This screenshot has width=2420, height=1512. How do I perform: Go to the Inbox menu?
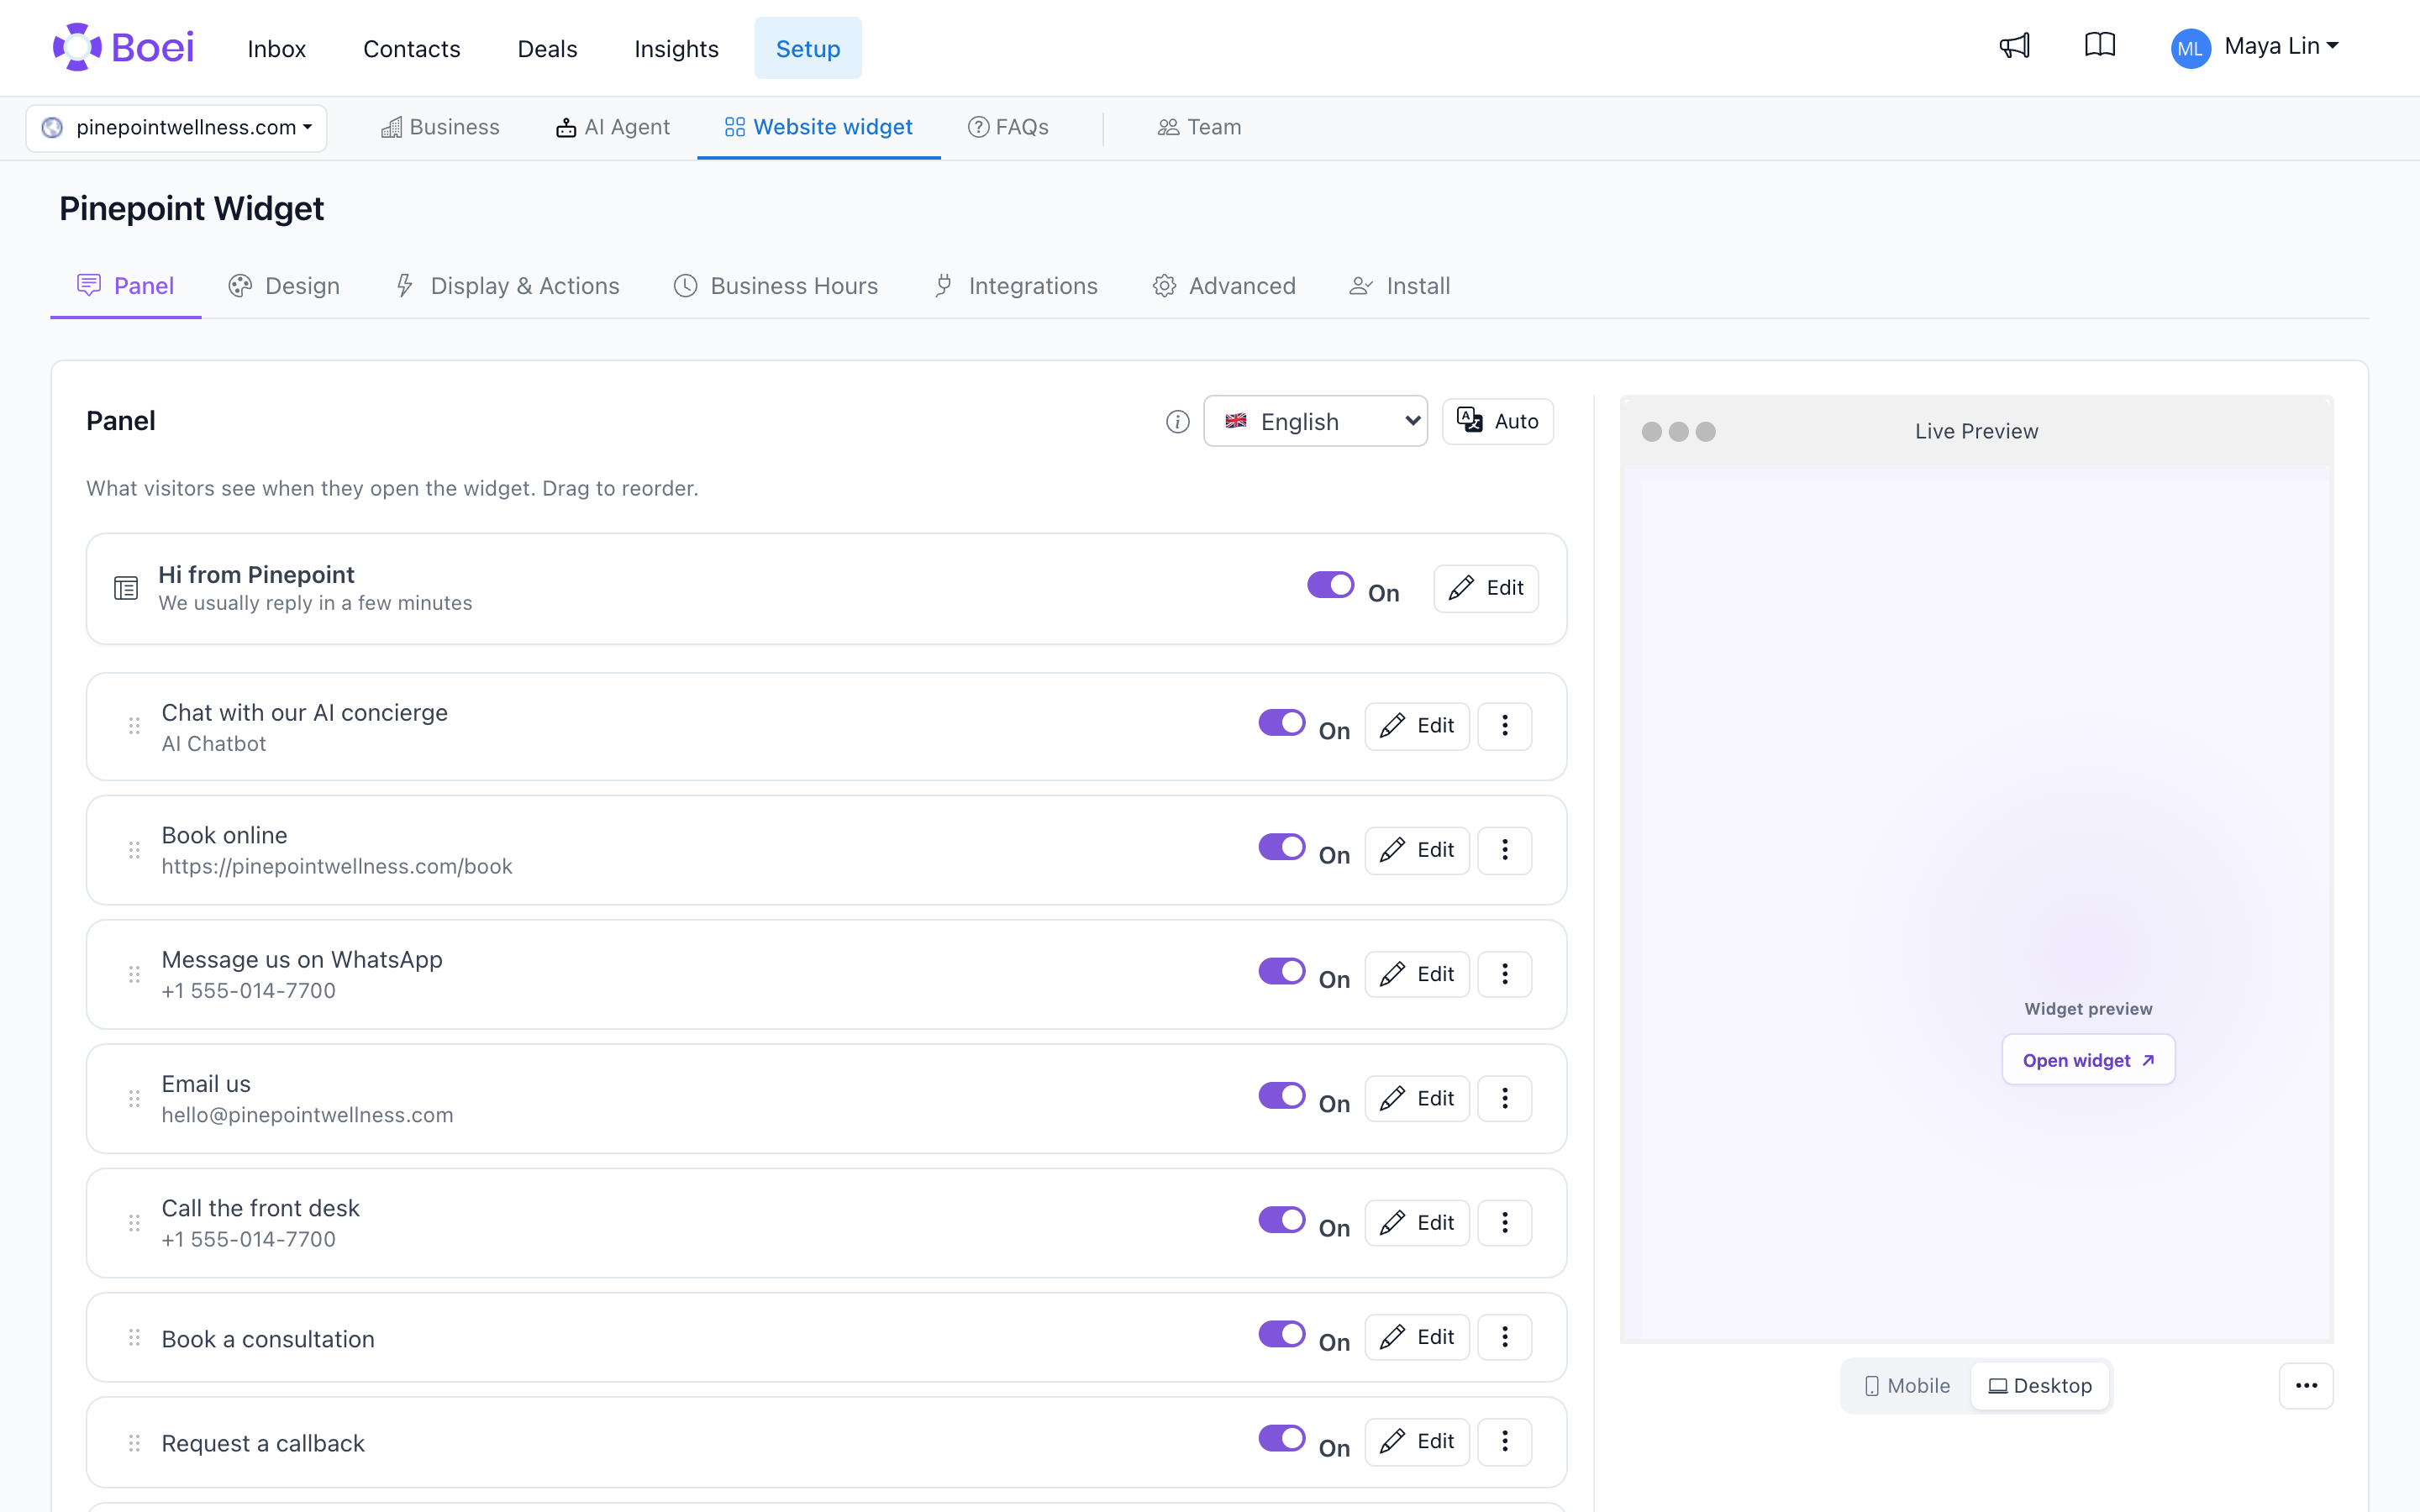[x=277, y=48]
